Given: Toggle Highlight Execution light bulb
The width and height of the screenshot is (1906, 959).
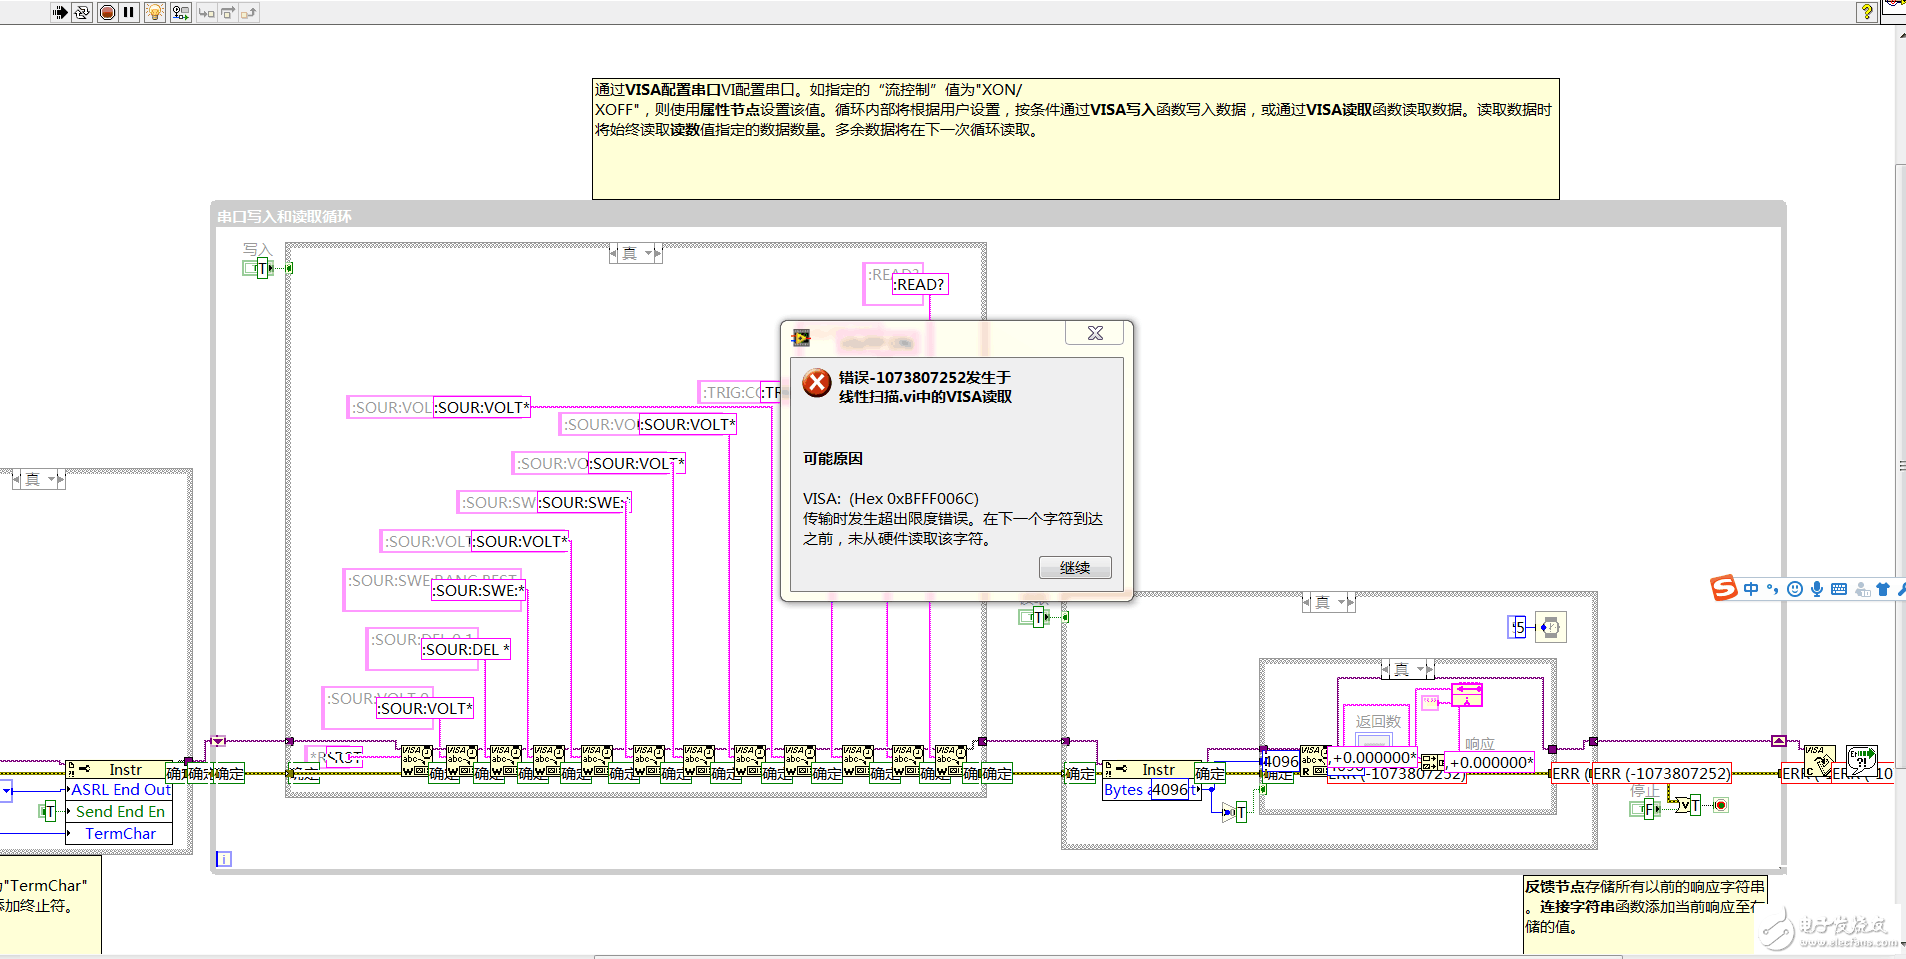Looking at the screenshot, I should (x=155, y=12).
